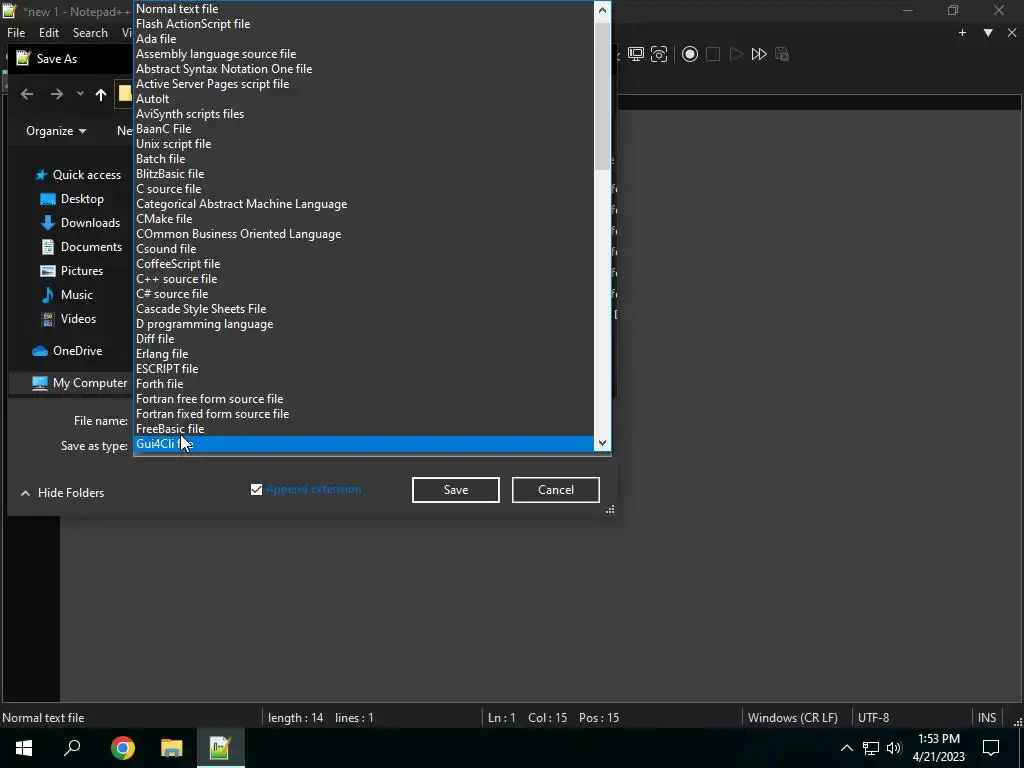Select BlitzBasic file entry

pos(364,174)
